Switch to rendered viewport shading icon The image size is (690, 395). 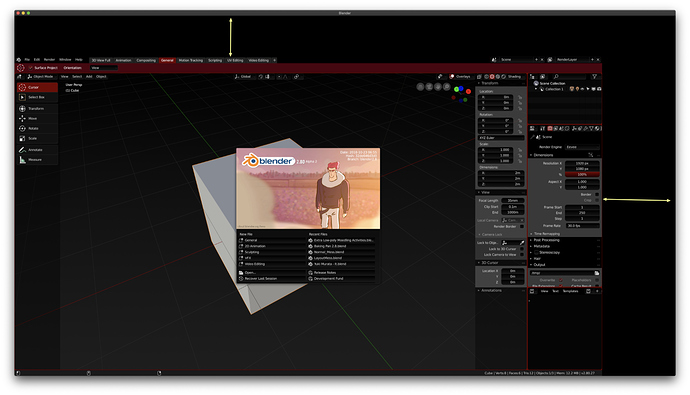click(x=503, y=77)
